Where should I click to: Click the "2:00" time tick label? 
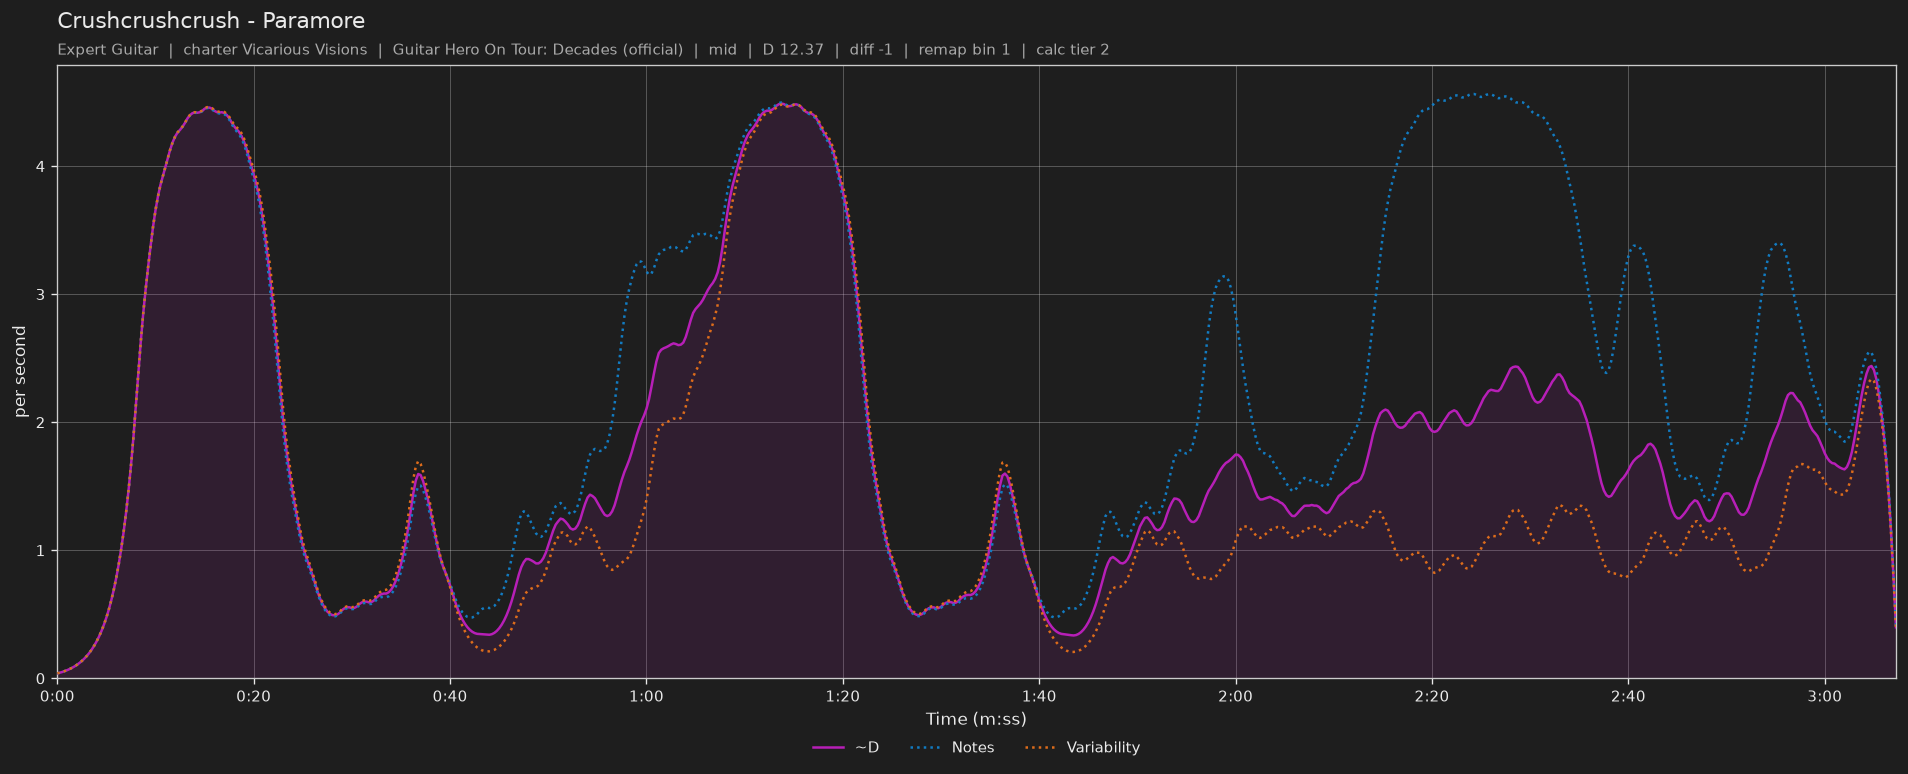[x=1236, y=697]
